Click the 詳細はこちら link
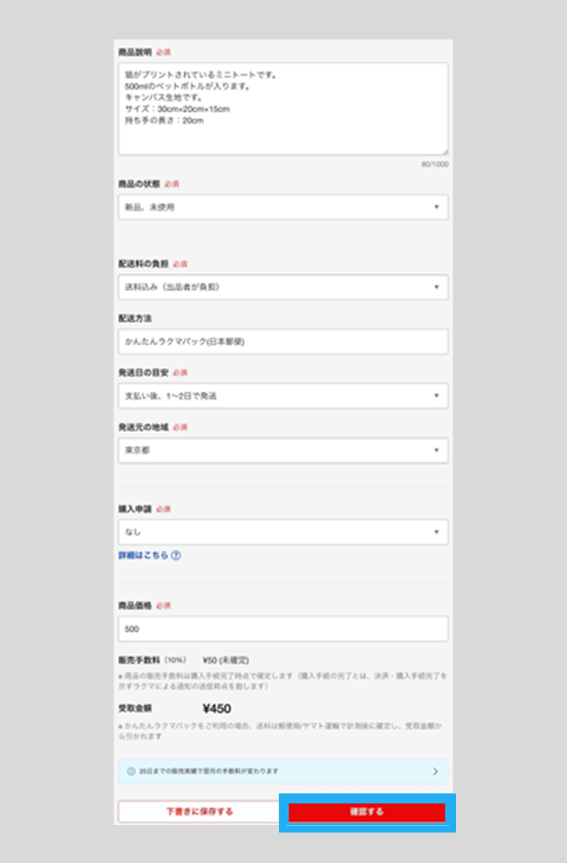 point(143,555)
